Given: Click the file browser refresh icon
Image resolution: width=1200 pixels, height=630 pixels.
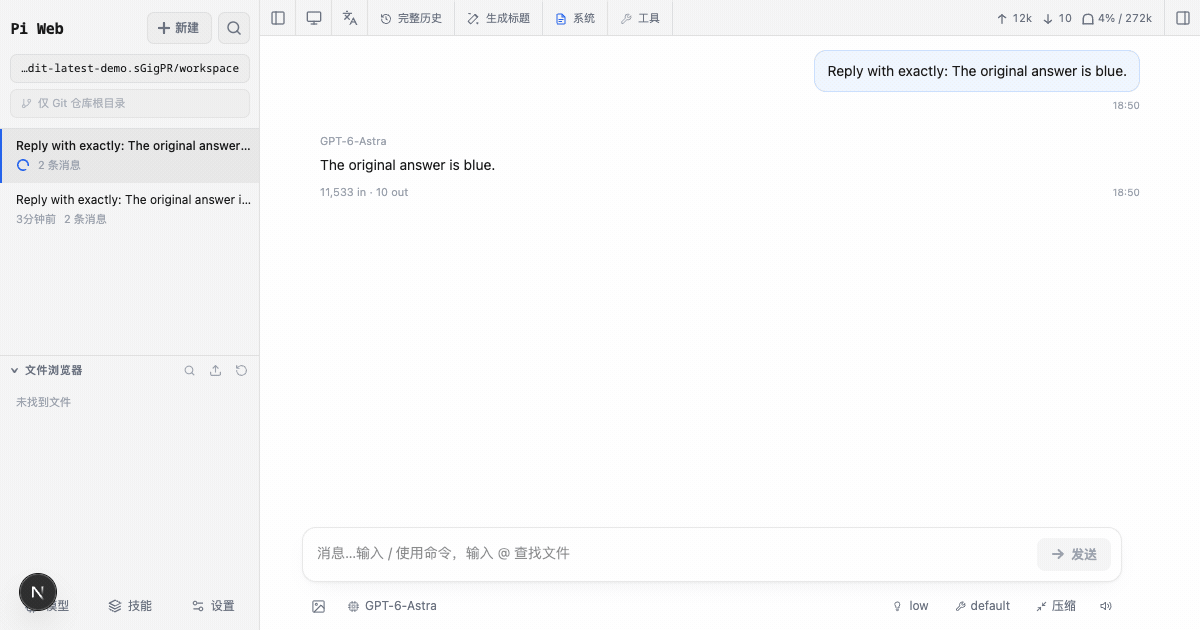Looking at the screenshot, I should (x=241, y=370).
